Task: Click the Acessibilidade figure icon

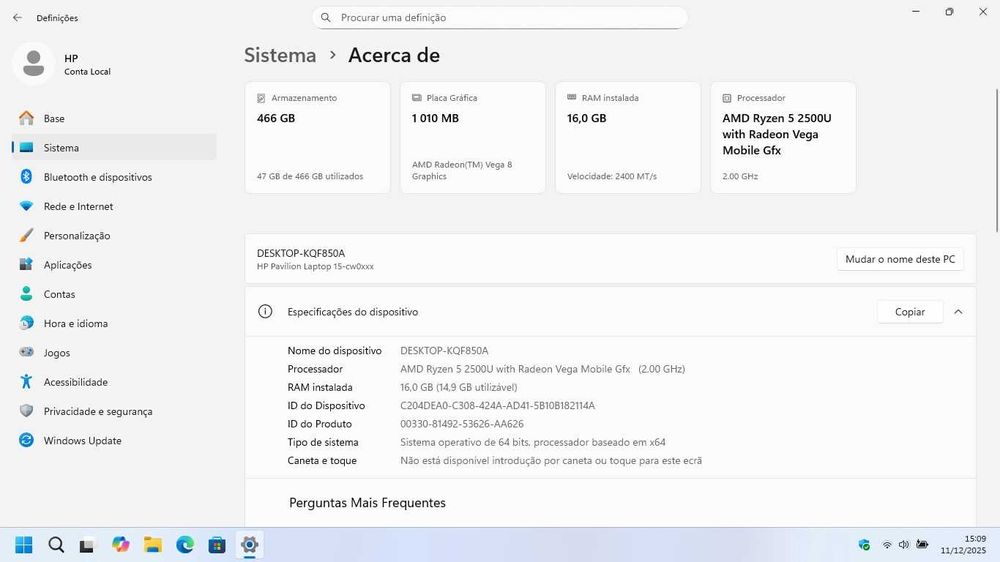Action: [x=26, y=381]
